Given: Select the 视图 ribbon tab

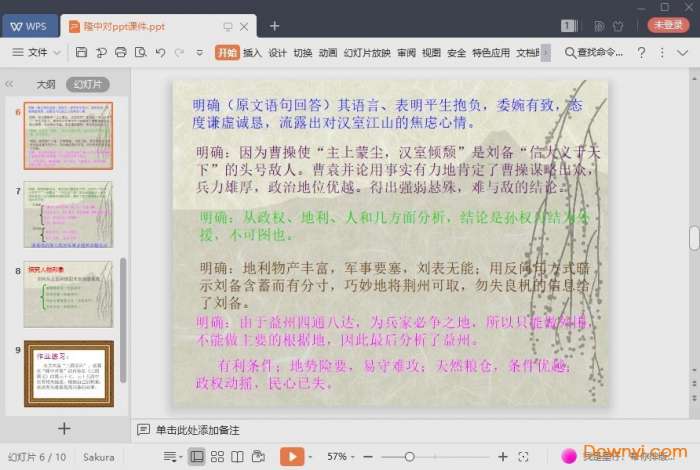Looking at the screenshot, I should 431,53.
